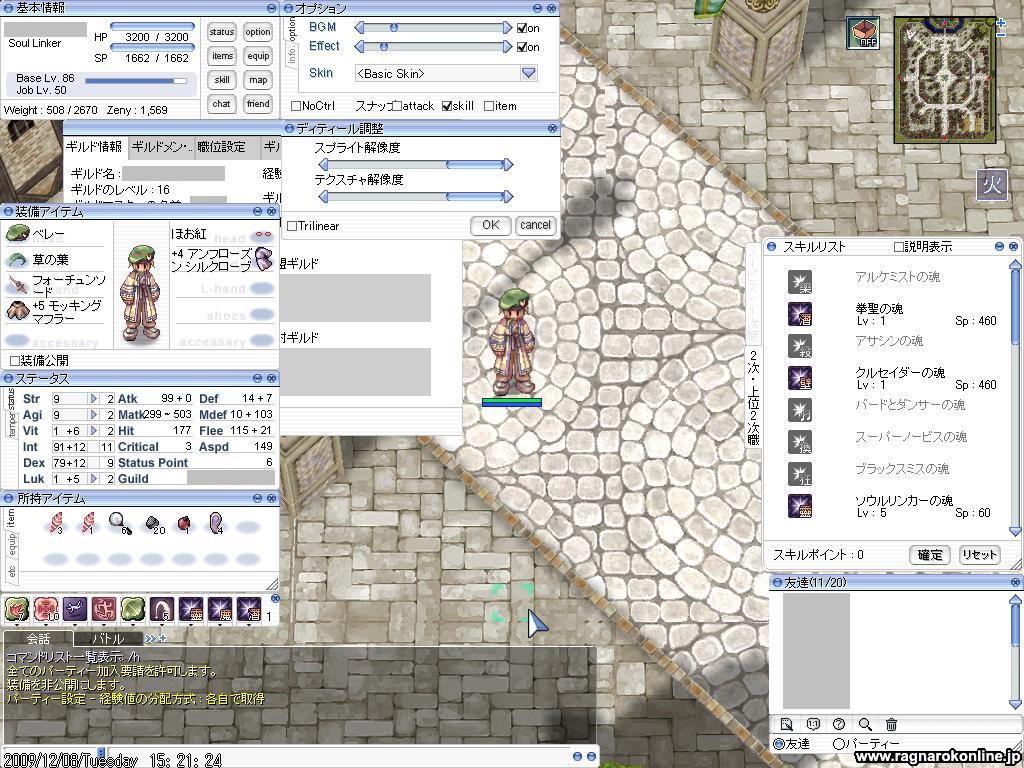Screen dimensions: 1024x768
Task: Raise Agi using its arrow button
Action: pyautogui.click(x=94, y=415)
